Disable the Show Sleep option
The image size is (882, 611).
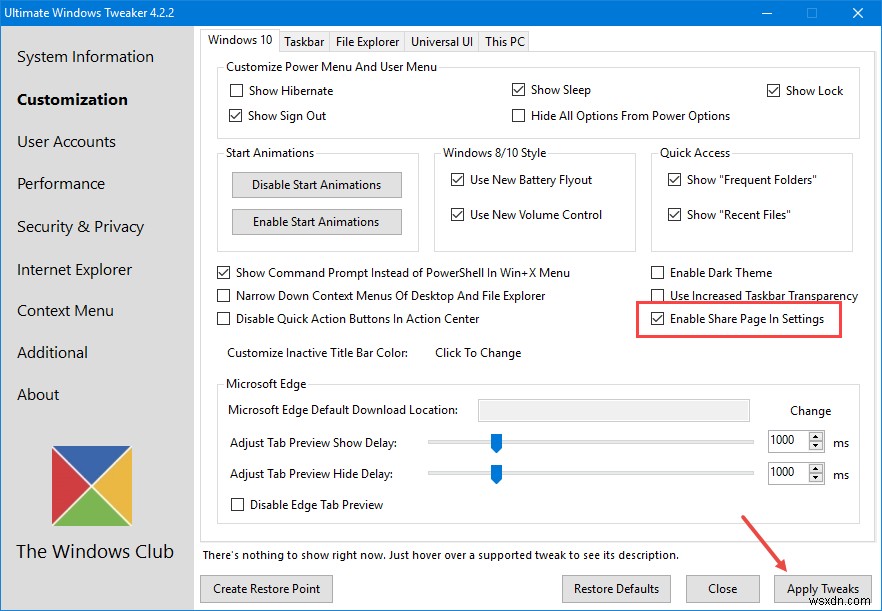pos(519,89)
